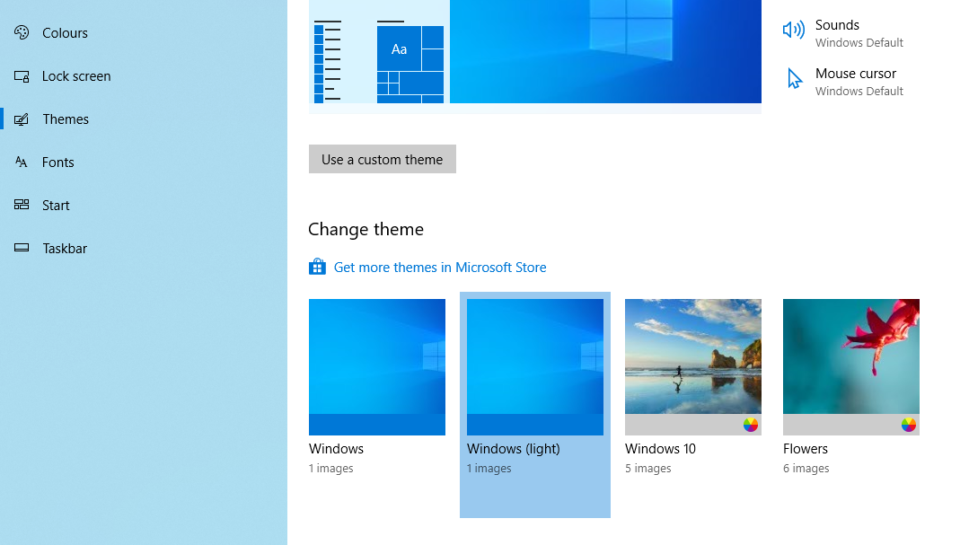Click the colour wheel on Flowers theme

click(x=909, y=424)
